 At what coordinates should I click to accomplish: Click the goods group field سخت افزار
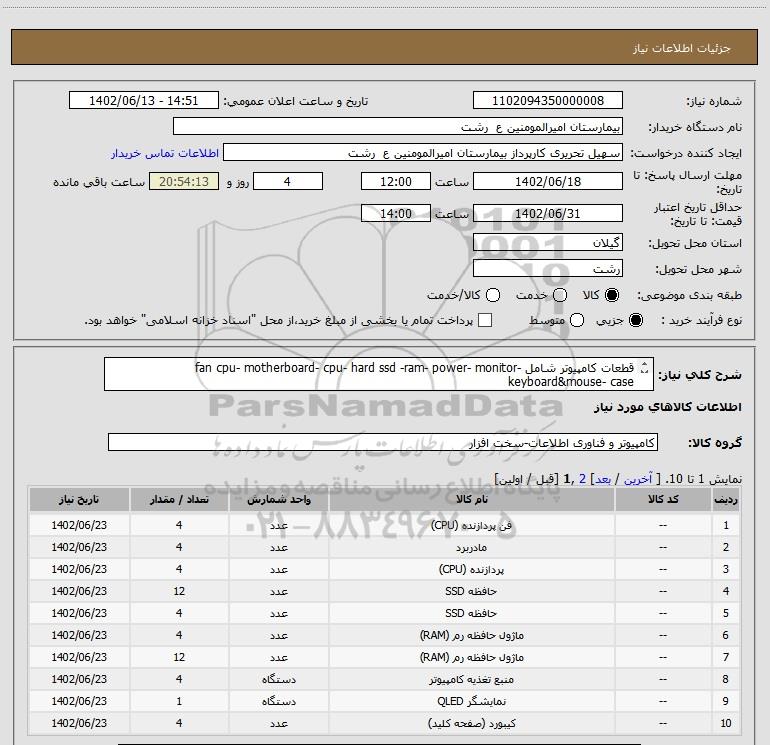point(383,442)
